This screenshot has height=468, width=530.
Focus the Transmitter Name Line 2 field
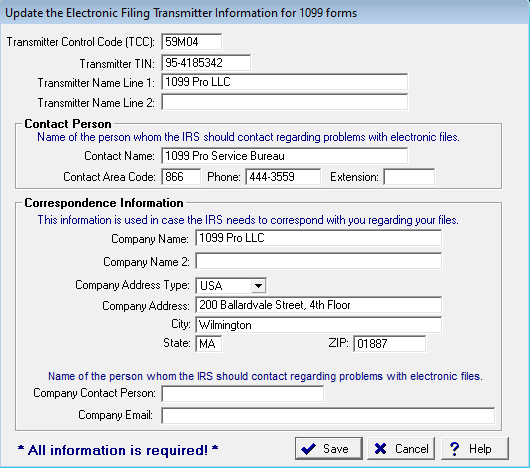pyautogui.click(x=284, y=102)
